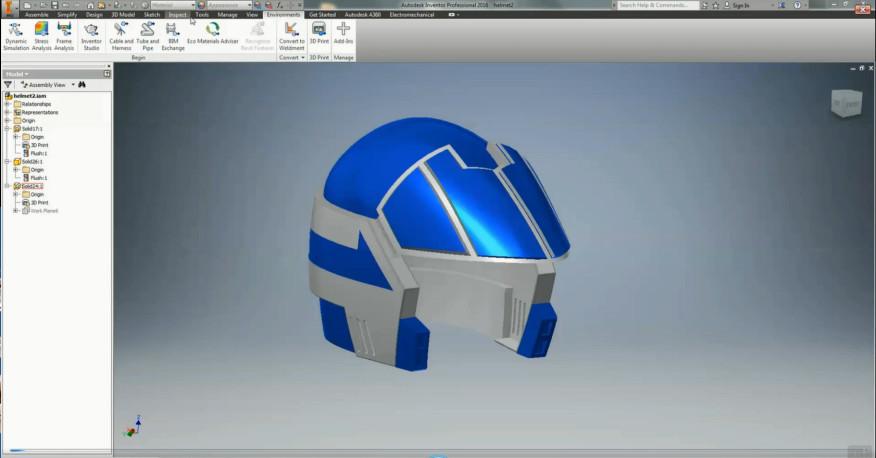The width and height of the screenshot is (876, 458).
Task: Click the Home icon in quick access toolbar
Action: point(90,5)
